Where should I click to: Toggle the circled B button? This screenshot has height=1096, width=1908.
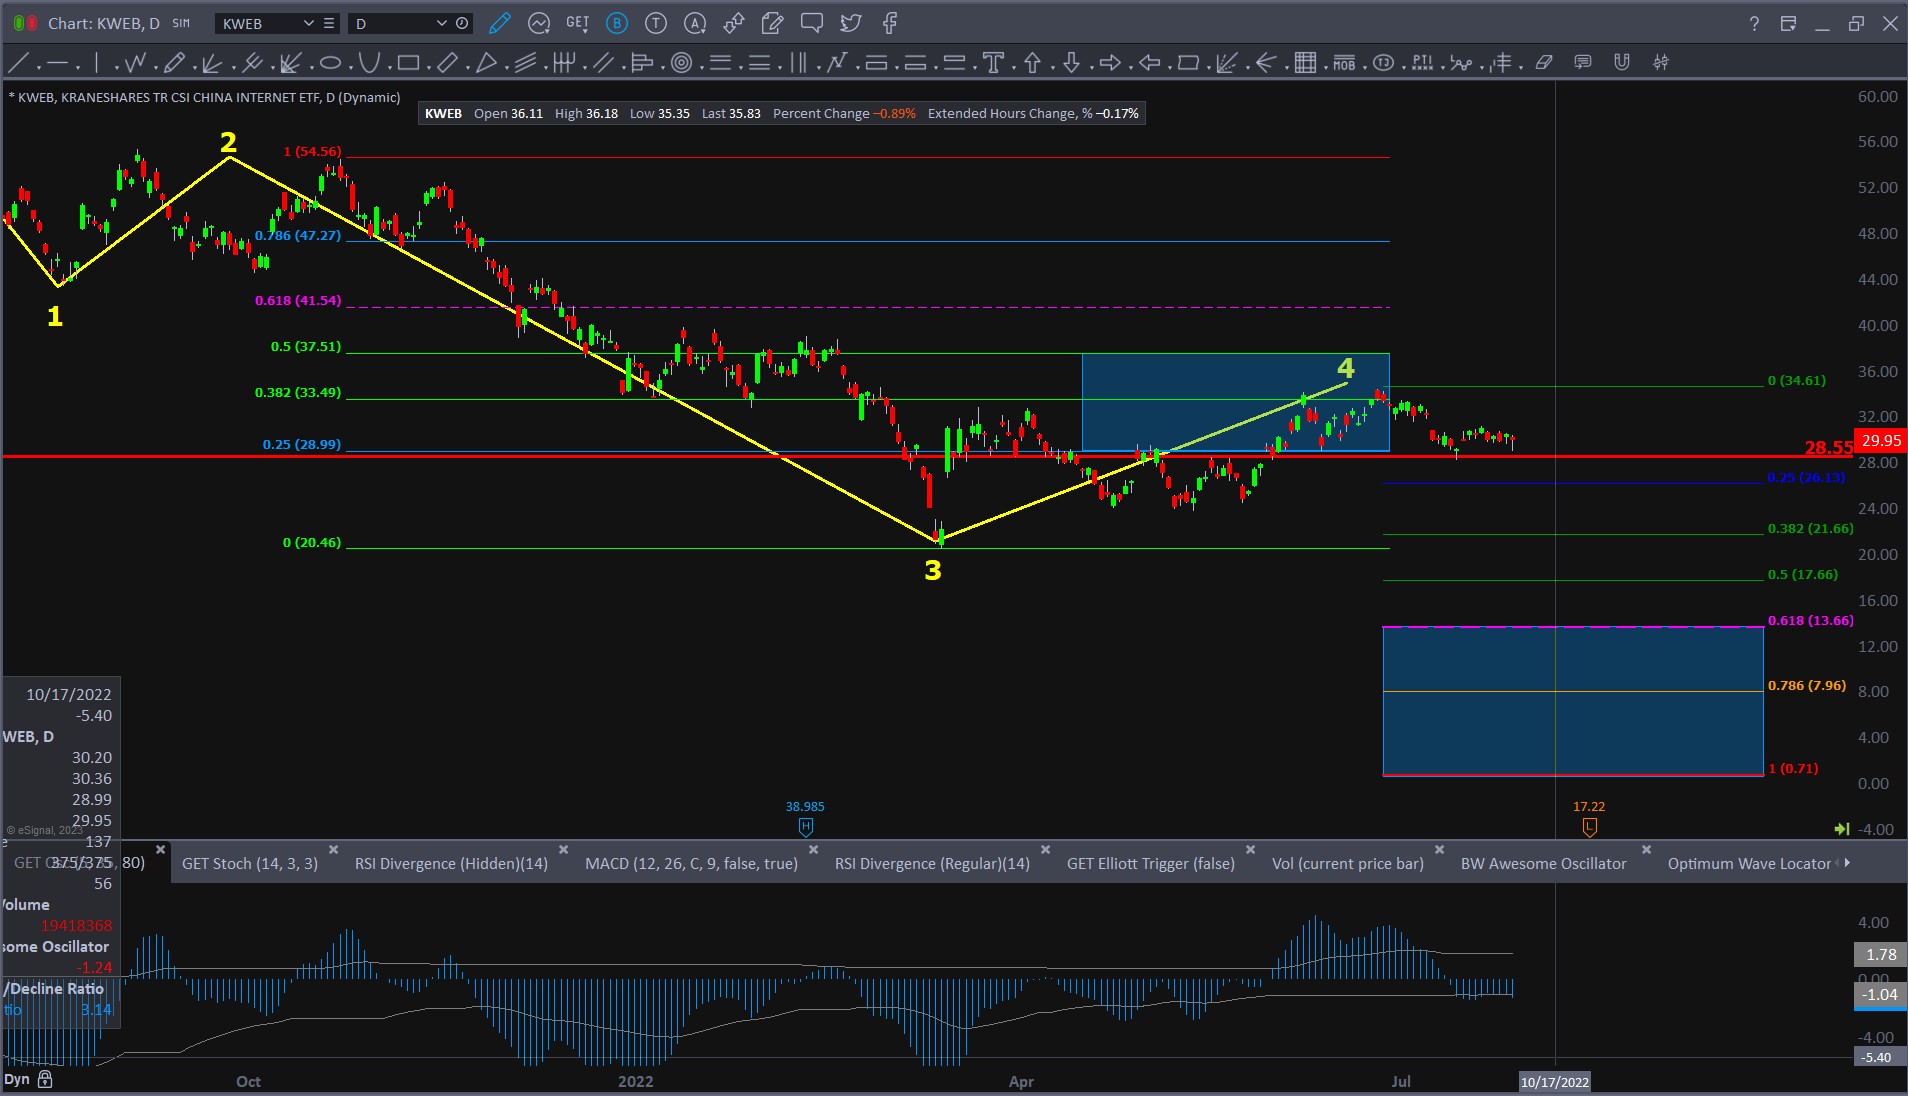tap(617, 23)
